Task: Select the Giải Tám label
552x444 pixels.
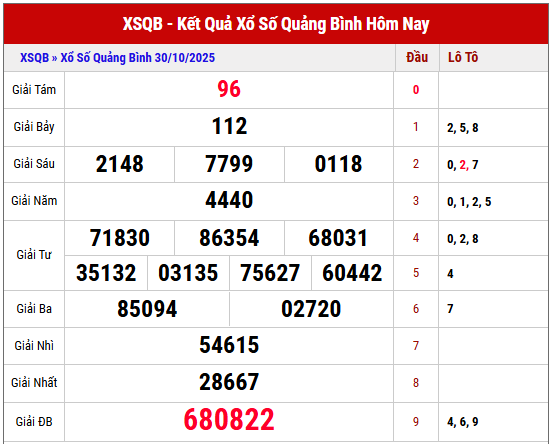Action: click(x=34, y=90)
